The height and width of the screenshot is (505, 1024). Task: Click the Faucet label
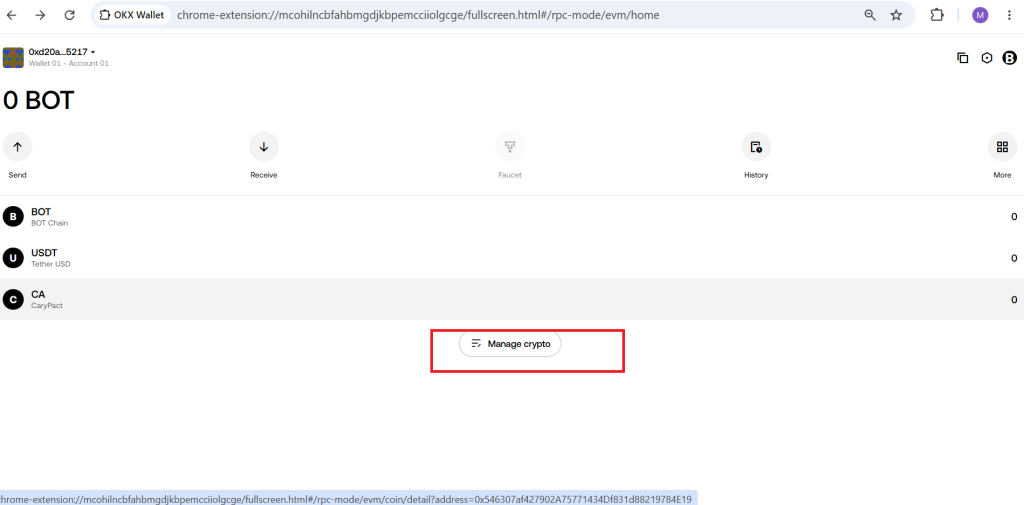point(510,175)
